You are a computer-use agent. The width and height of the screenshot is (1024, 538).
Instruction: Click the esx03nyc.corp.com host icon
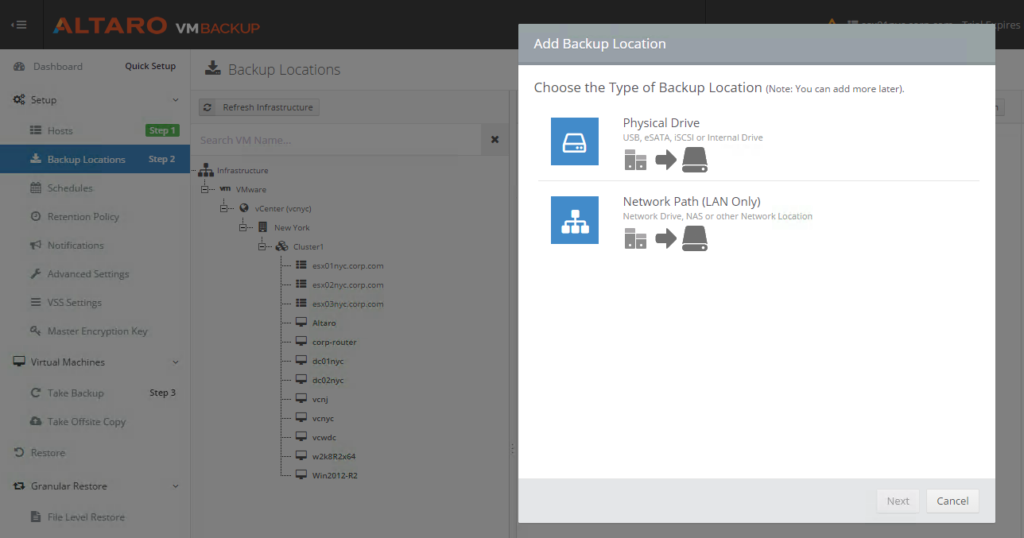click(x=301, y=303)
